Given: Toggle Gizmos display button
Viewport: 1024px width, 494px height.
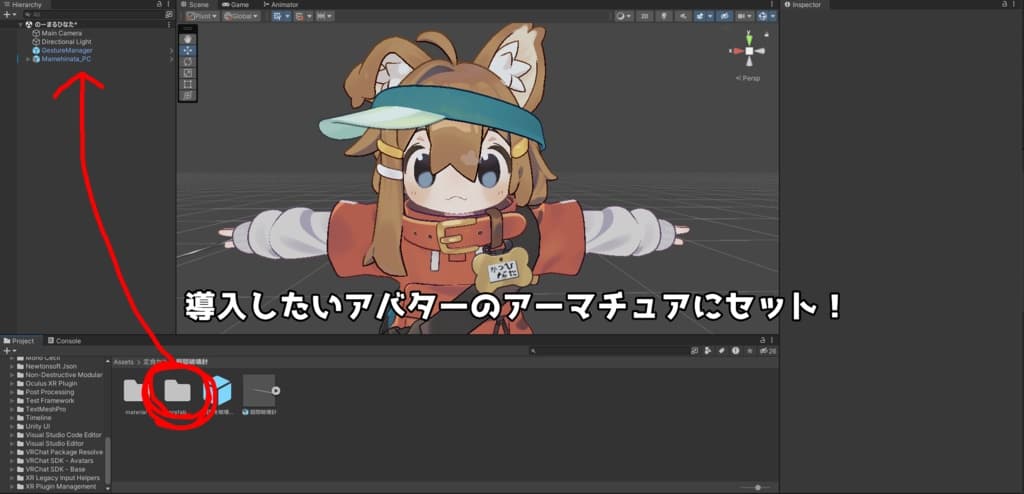Looking at the screenshot, I should click(x=761, y=16).
